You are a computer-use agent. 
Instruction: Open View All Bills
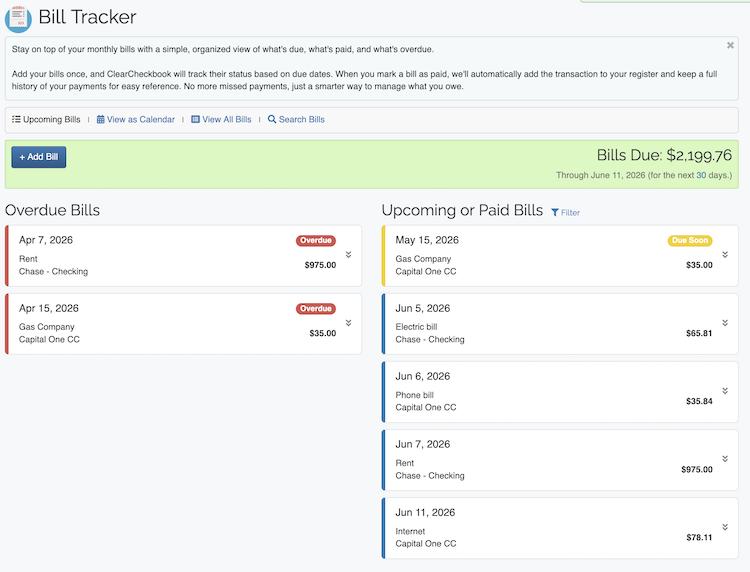click(x=221, y=120)
